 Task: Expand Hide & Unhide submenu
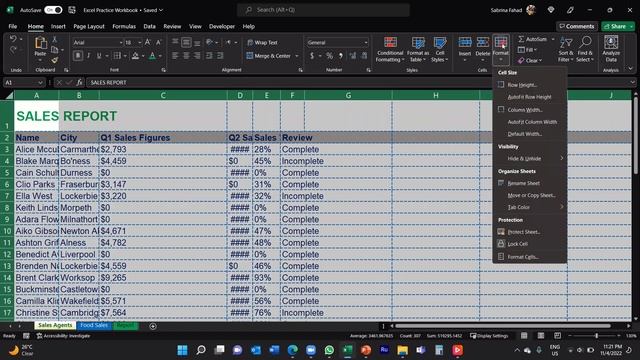[x=530, y=158]
